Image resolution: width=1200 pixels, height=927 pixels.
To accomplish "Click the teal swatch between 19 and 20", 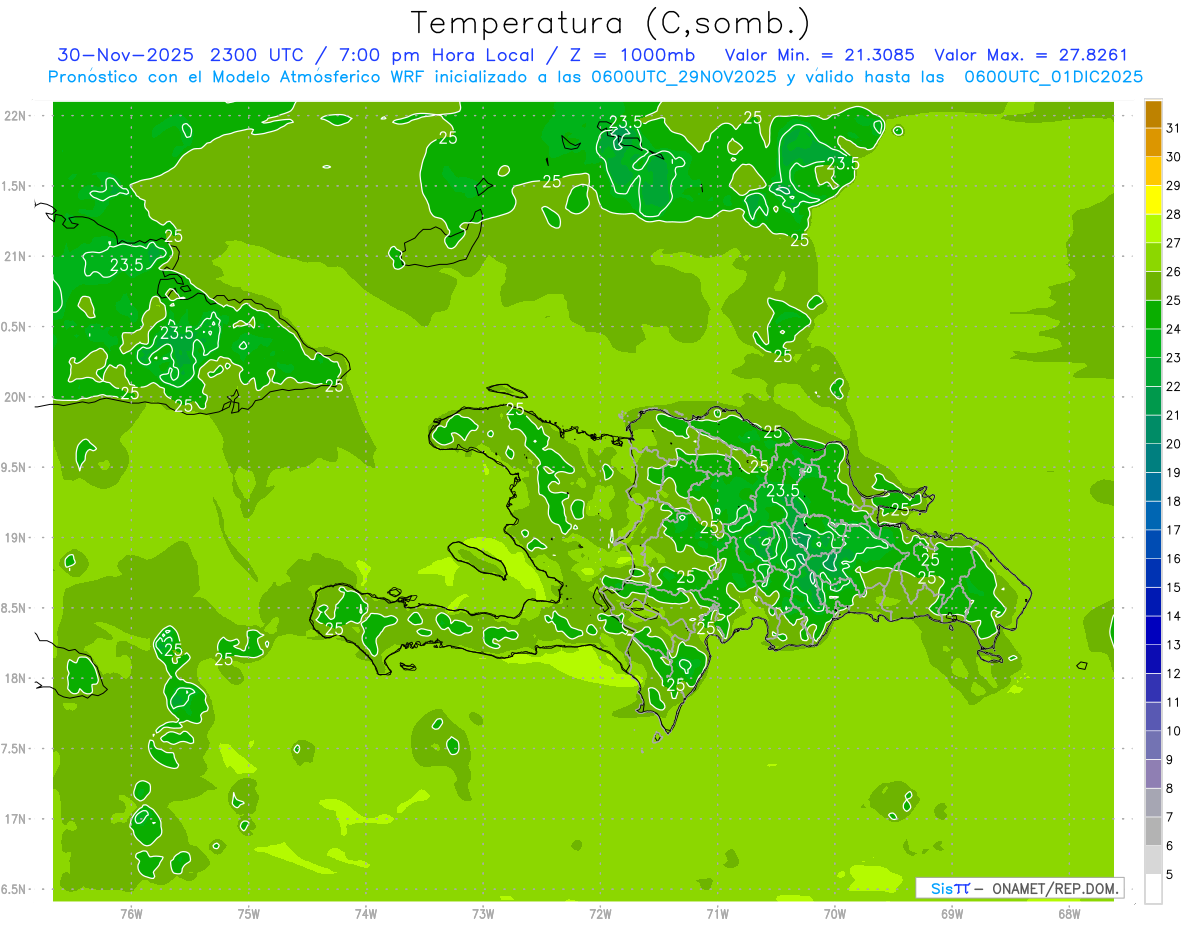I will 1153,459.
